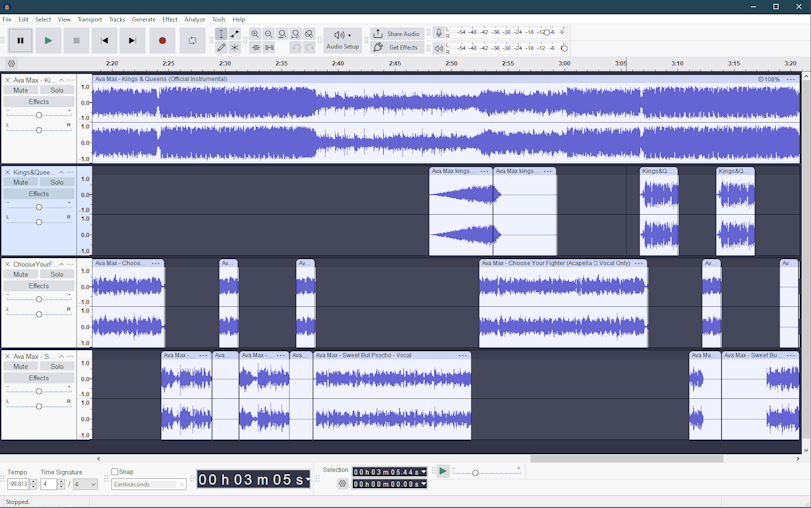Click the playback meter speaker icon
The image size is (811, 508).
439,48
